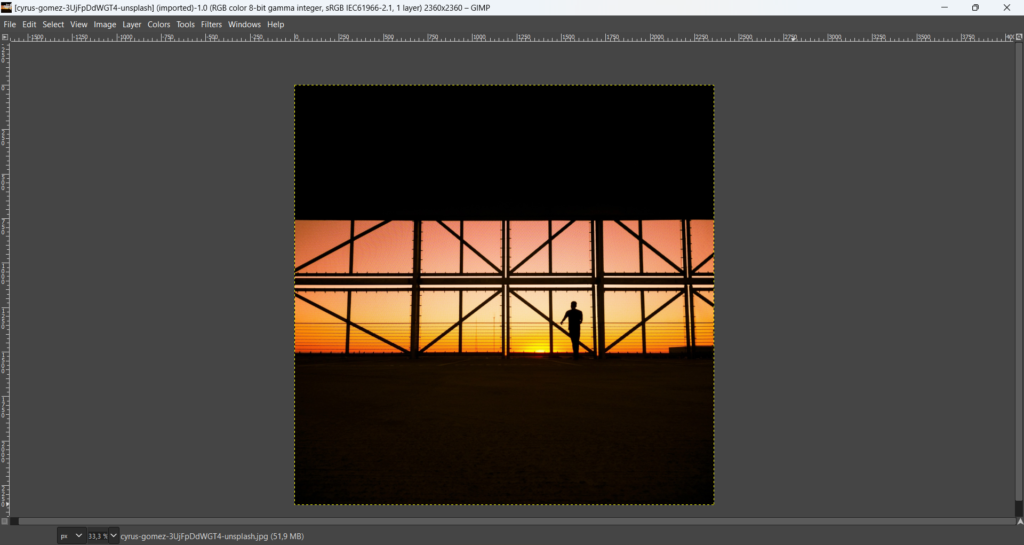The height and width of the screenshot is (545, 1024).
Task: Expand the zoom level dropdown arrow
Action: pos(113,536)
